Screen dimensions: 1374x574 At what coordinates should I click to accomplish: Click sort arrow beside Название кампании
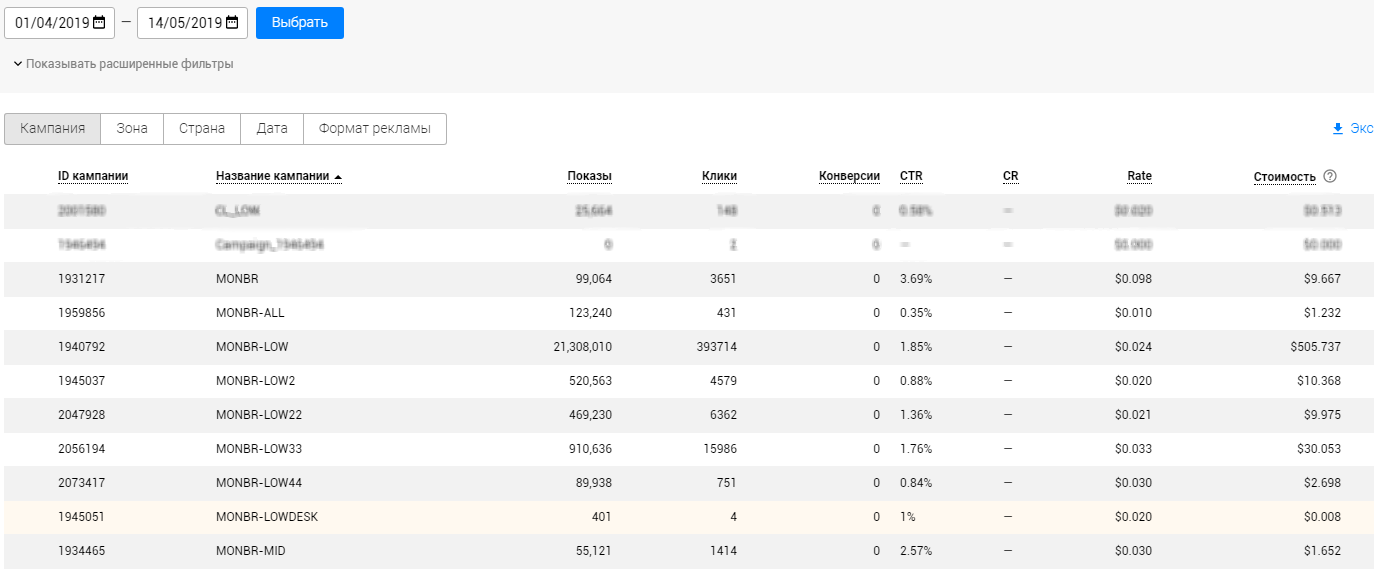[x=338, y=177]
